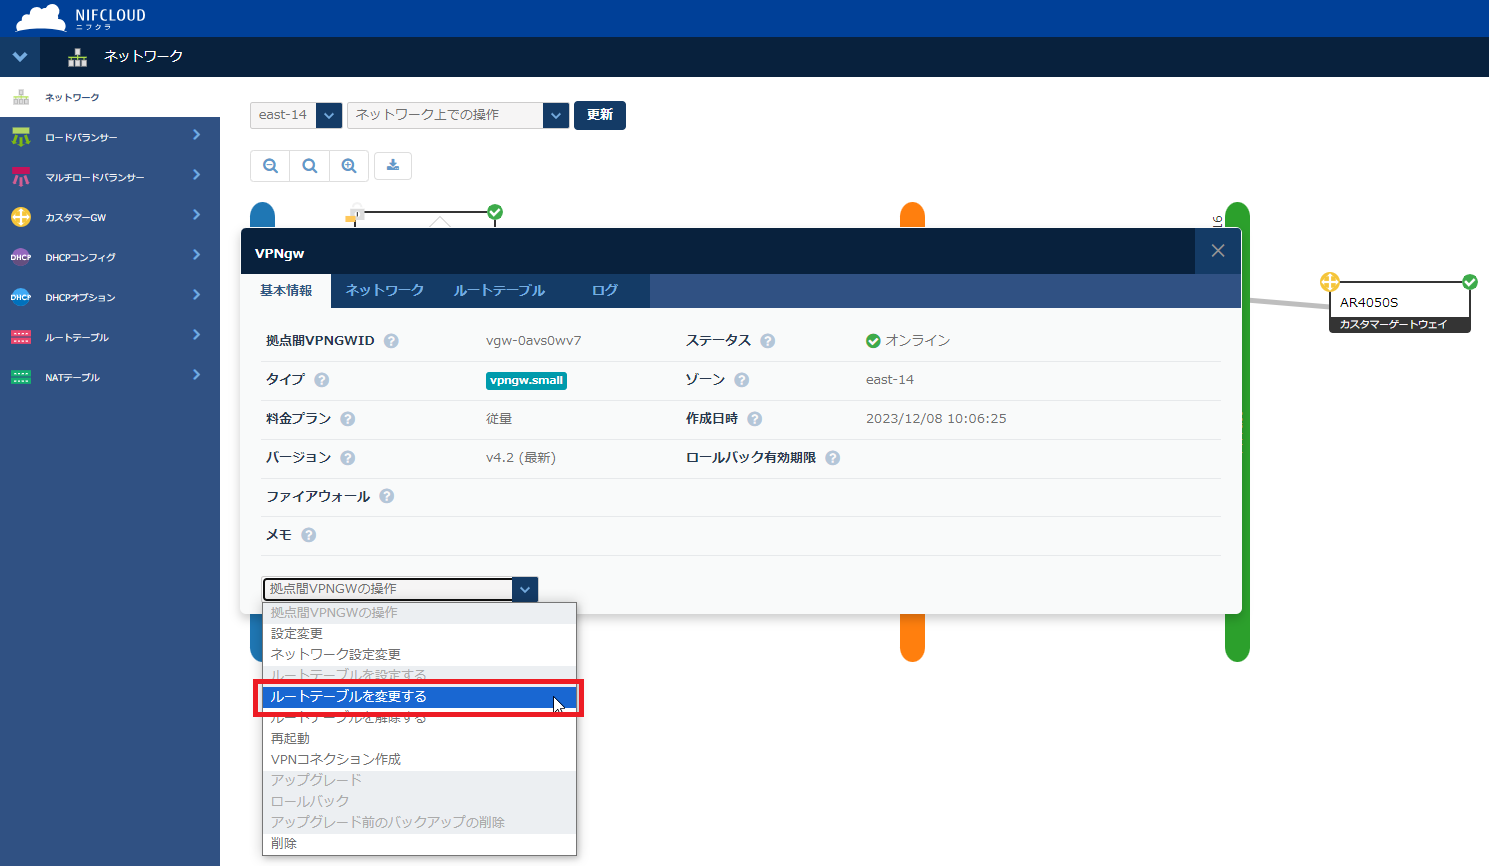
Task: Click the 更新 button
Action: pos(599,115)
